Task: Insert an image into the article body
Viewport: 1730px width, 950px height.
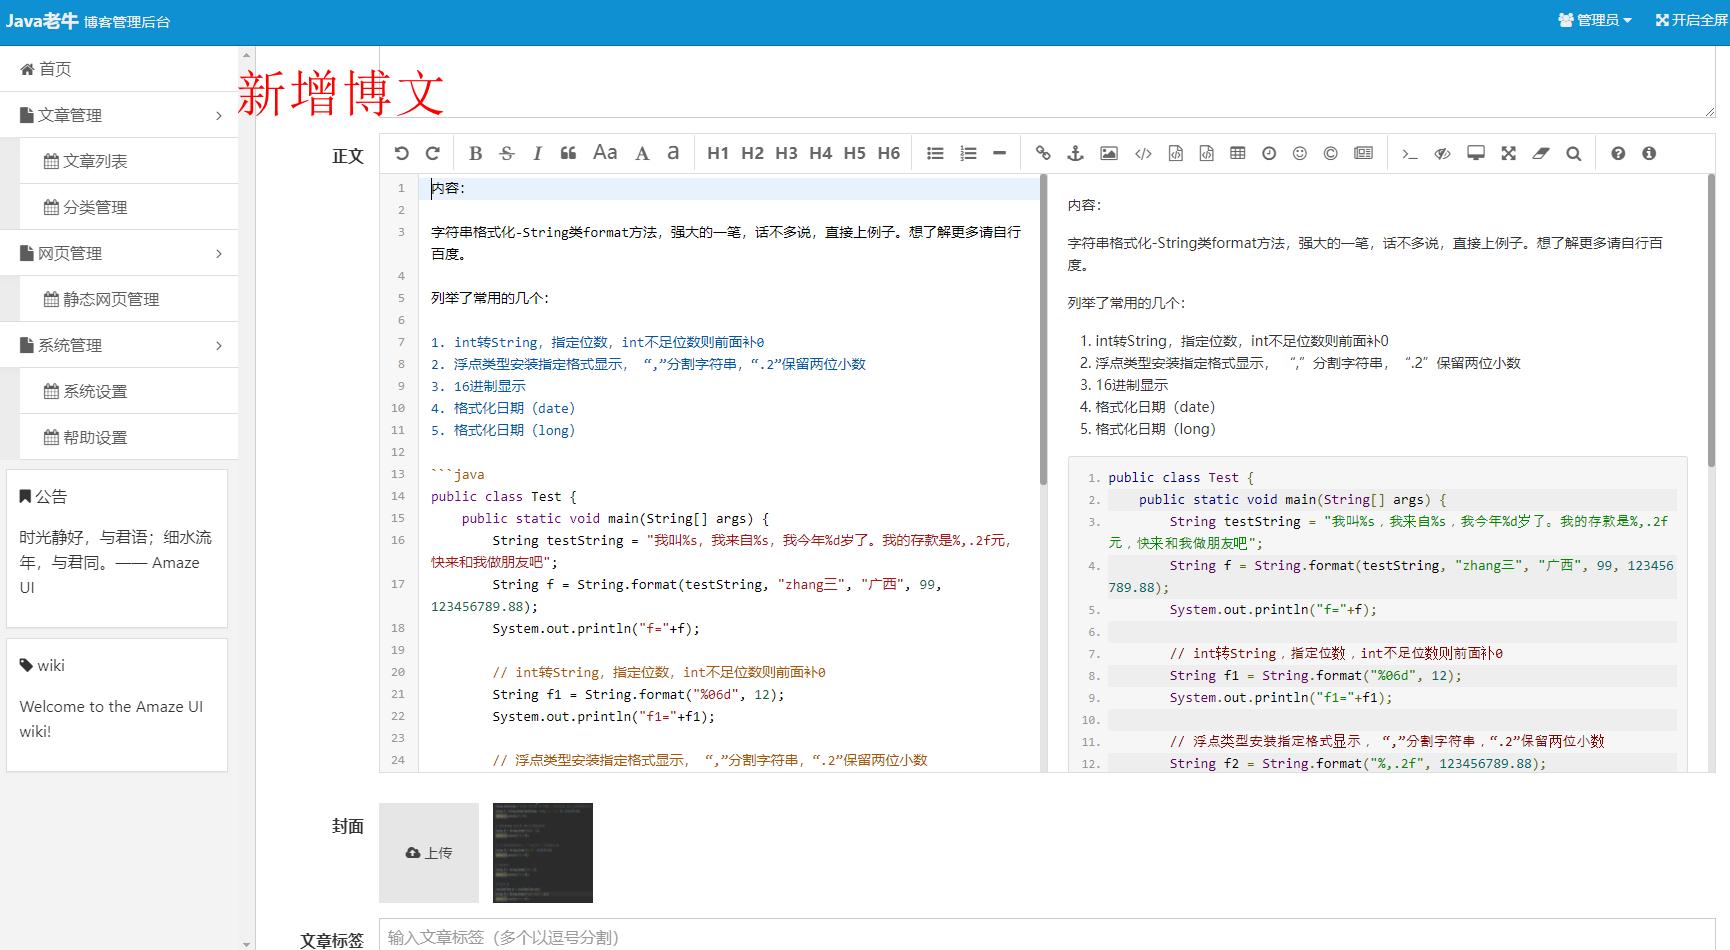Action: tap(1109, 153)
